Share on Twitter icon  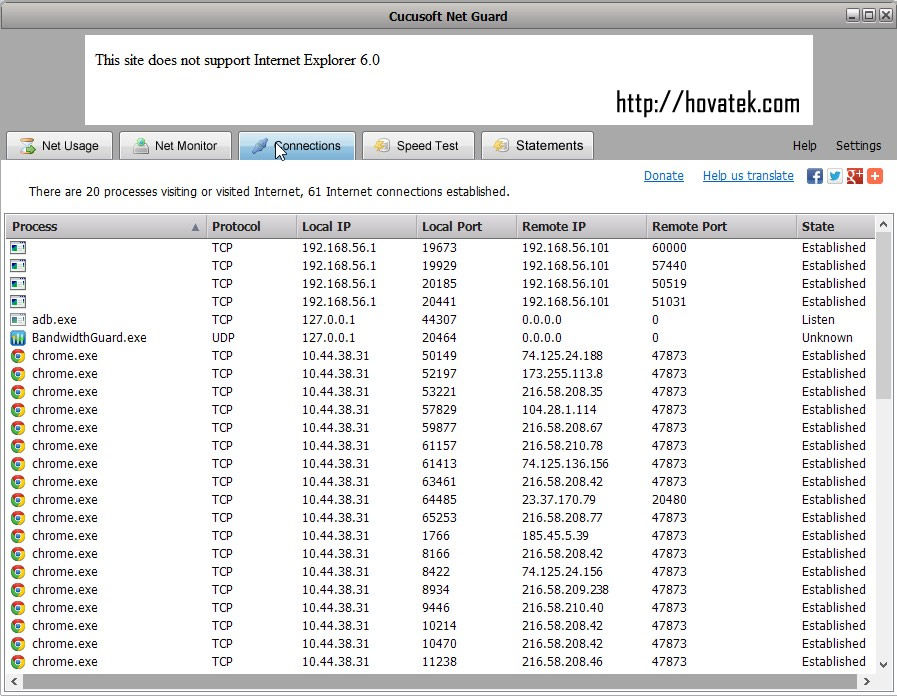point(835,176)
